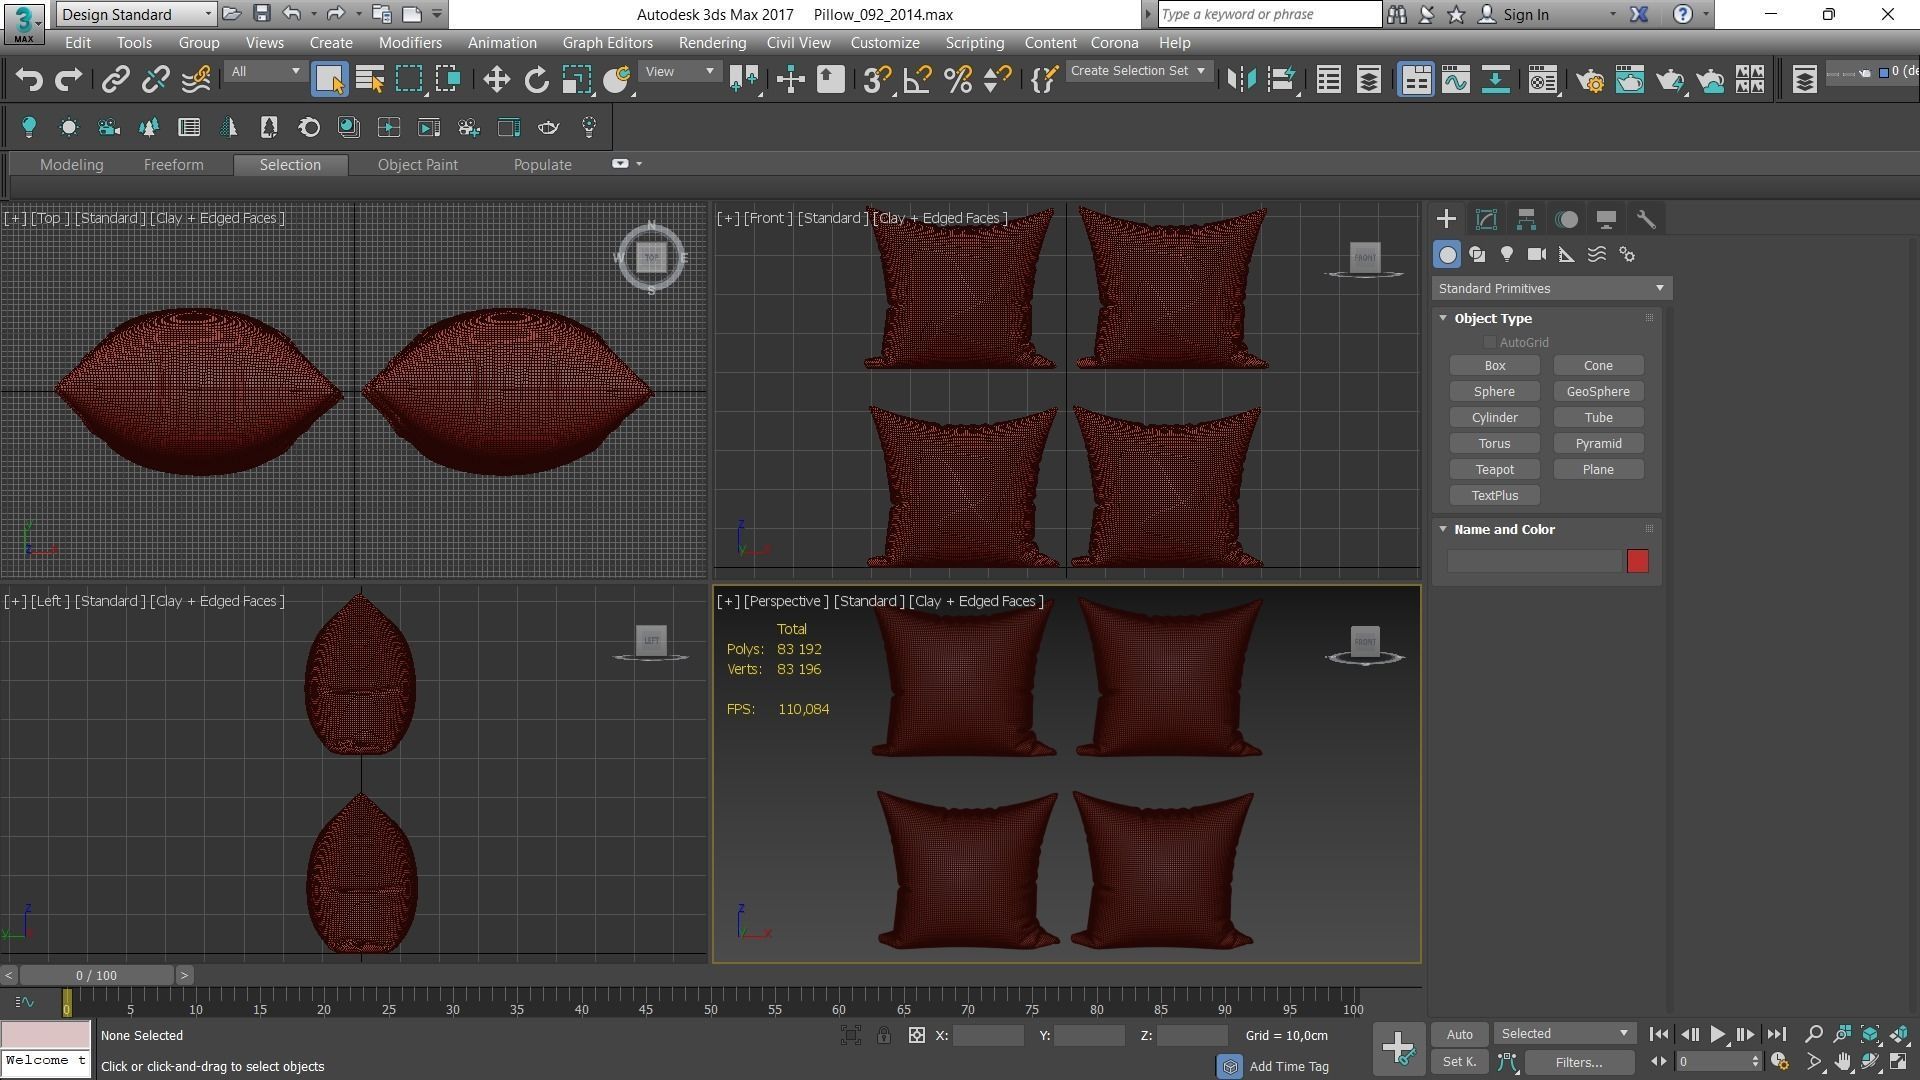Play the animation
This screenshot has height=1080, width=1920.
click(1717, 1035)
